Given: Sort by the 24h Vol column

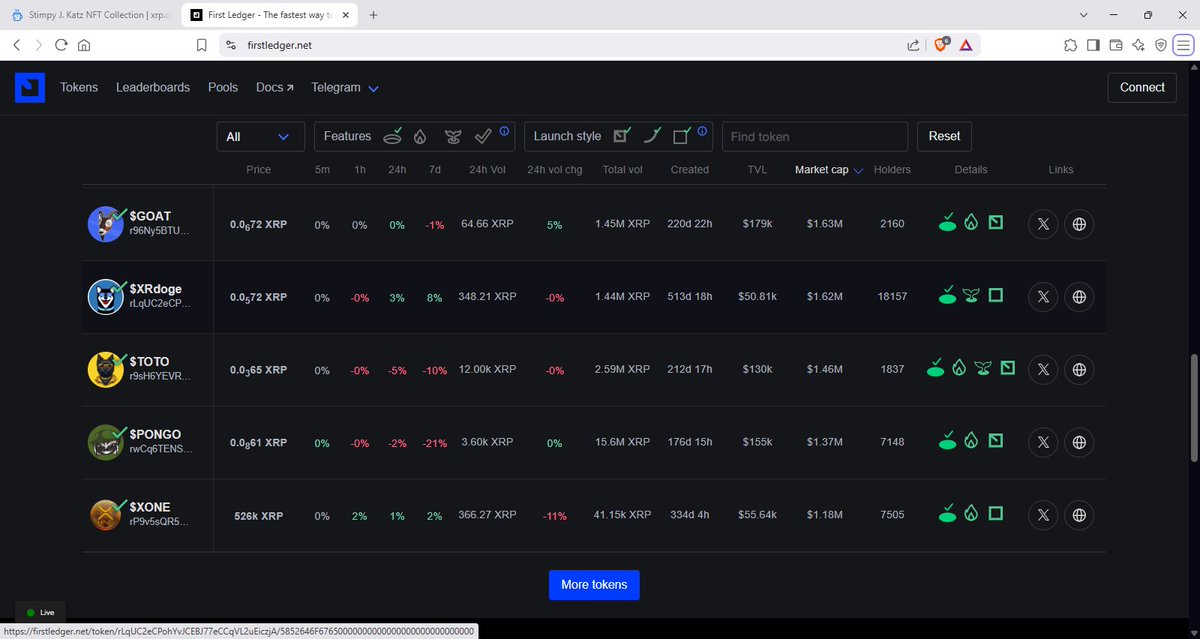Looking at the screenshot, I should tap(487, 170).
